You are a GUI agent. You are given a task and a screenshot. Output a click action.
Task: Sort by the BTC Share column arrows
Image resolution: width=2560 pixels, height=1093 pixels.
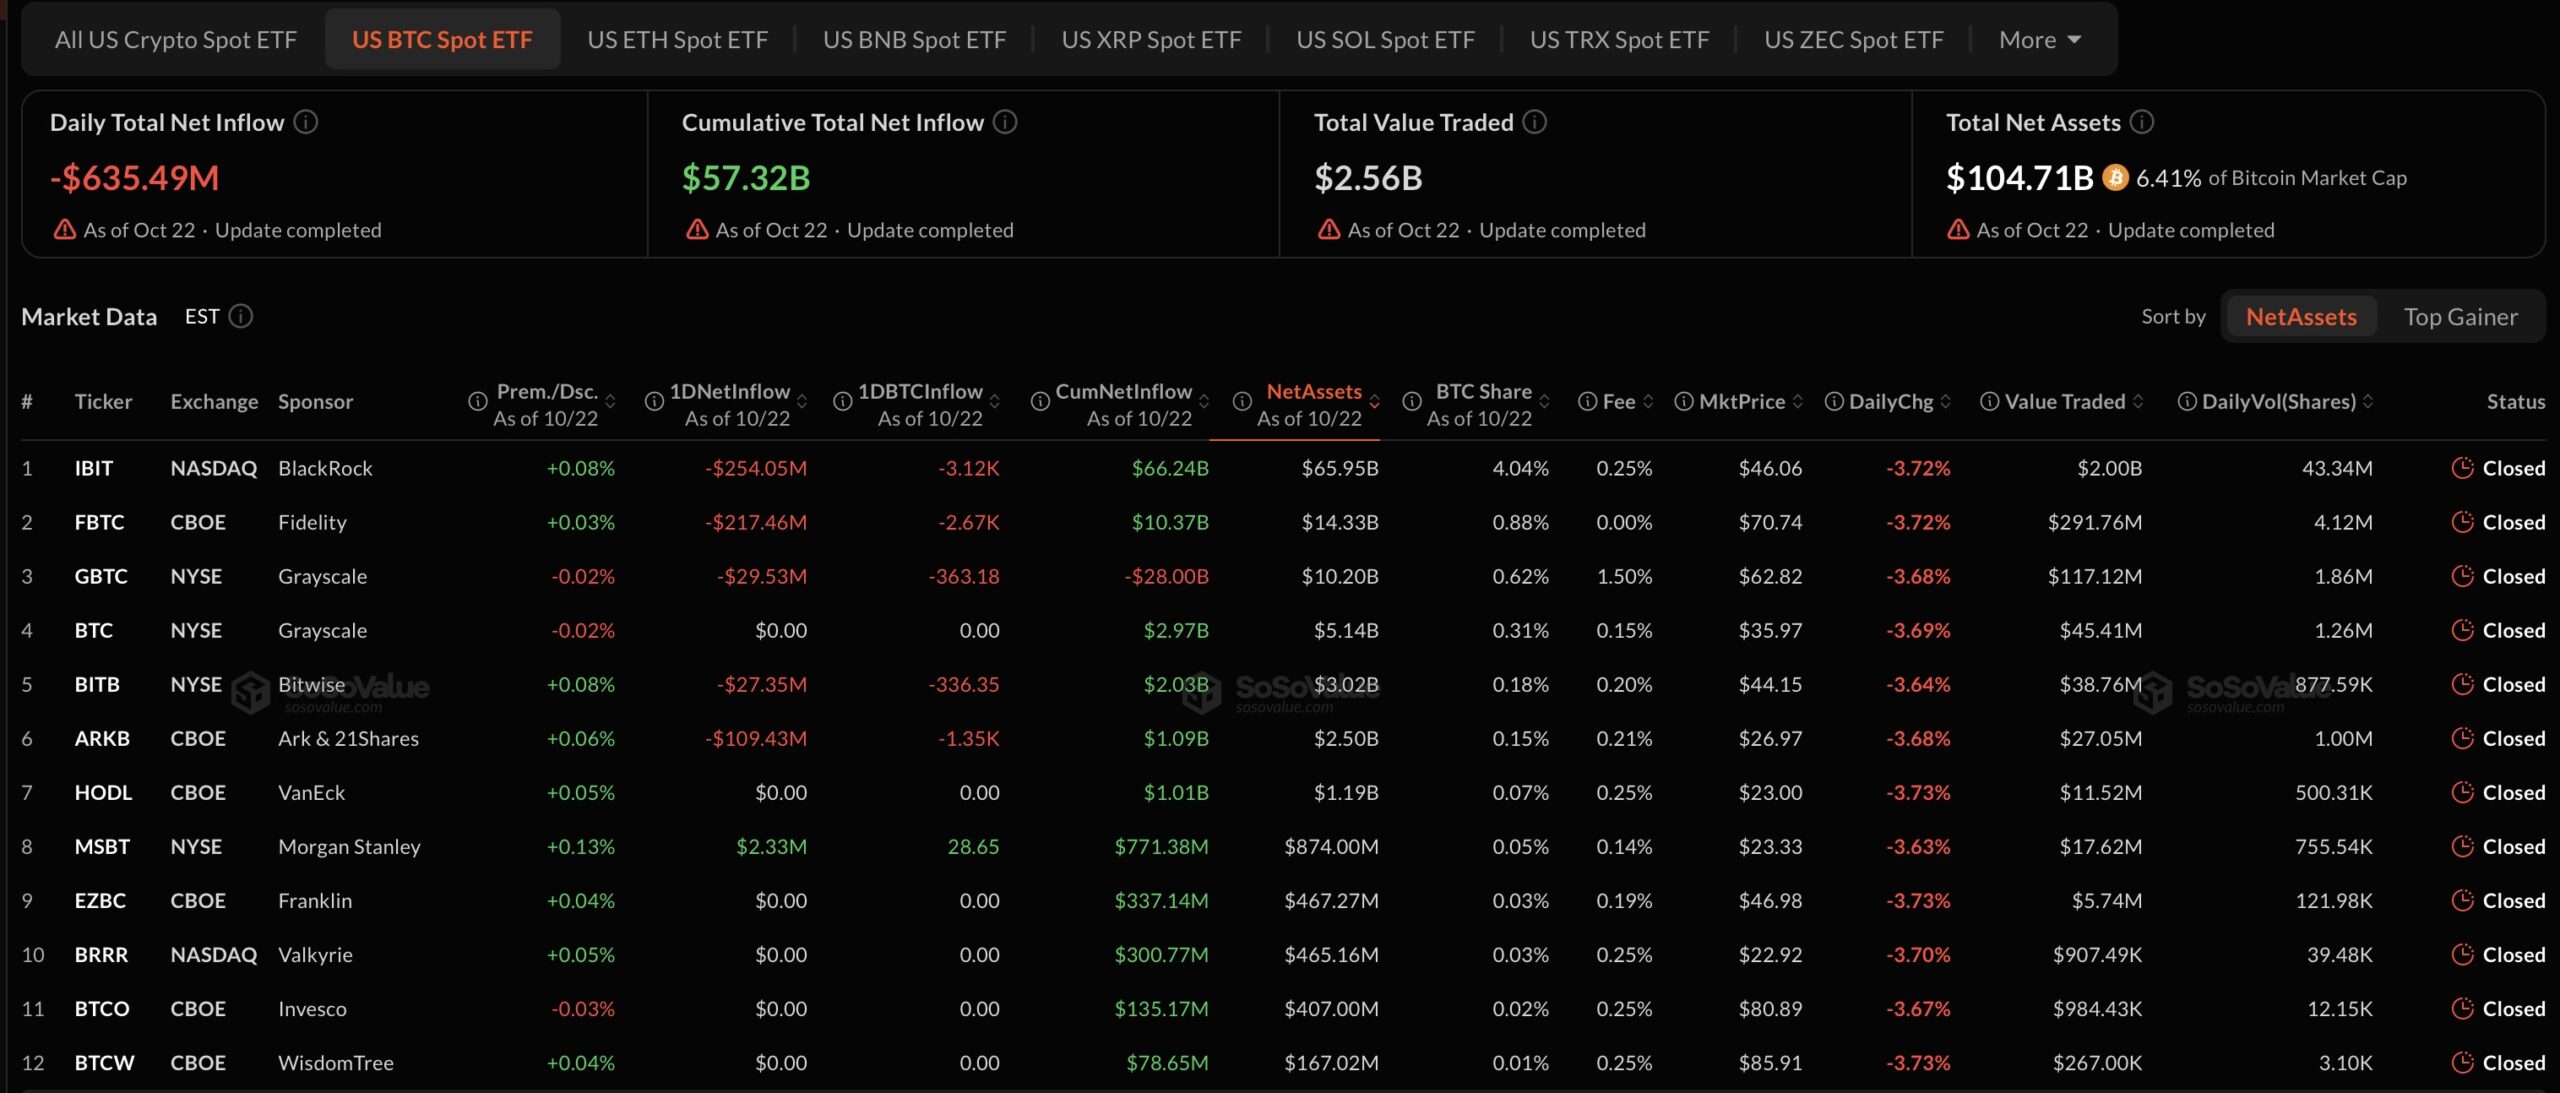click(1544, 401)
